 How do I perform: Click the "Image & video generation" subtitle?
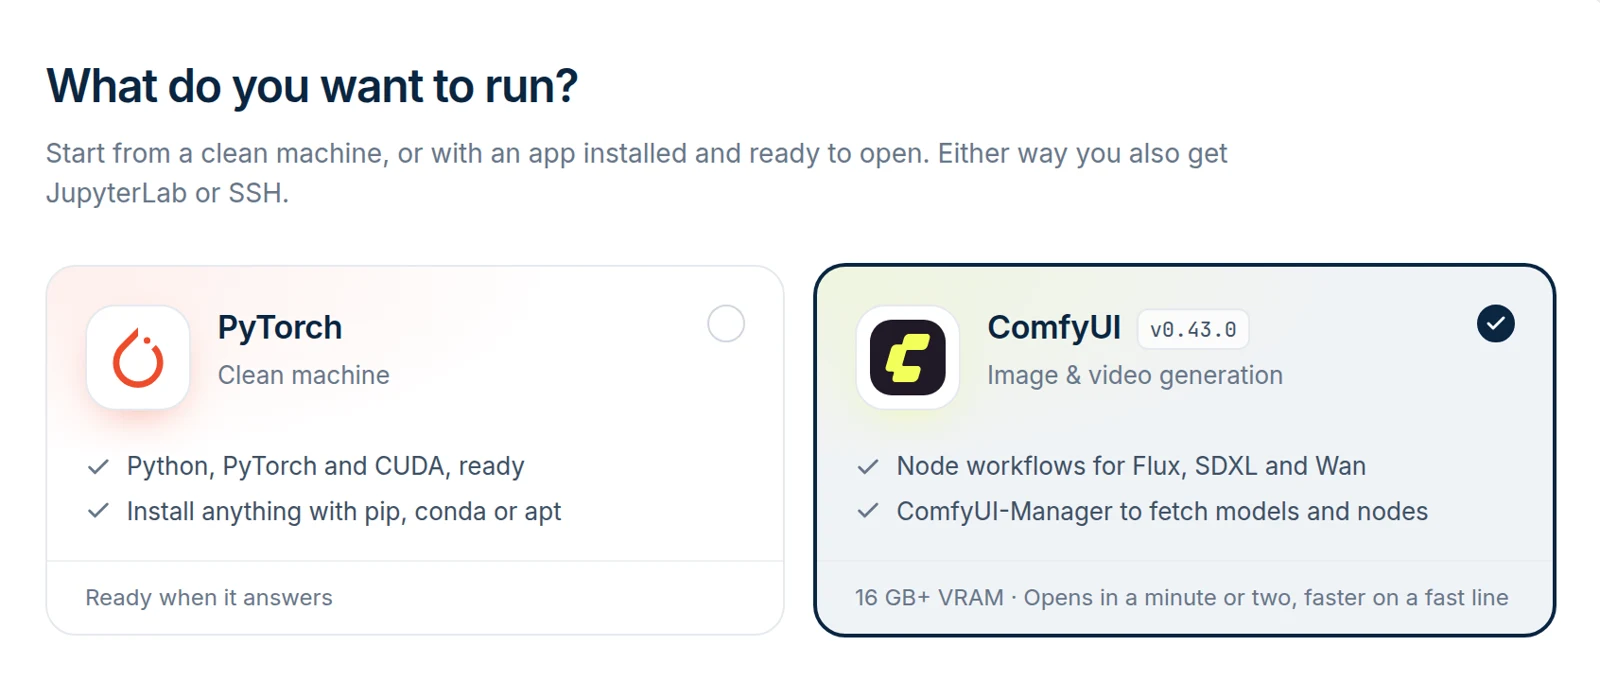click(1135, 375)
